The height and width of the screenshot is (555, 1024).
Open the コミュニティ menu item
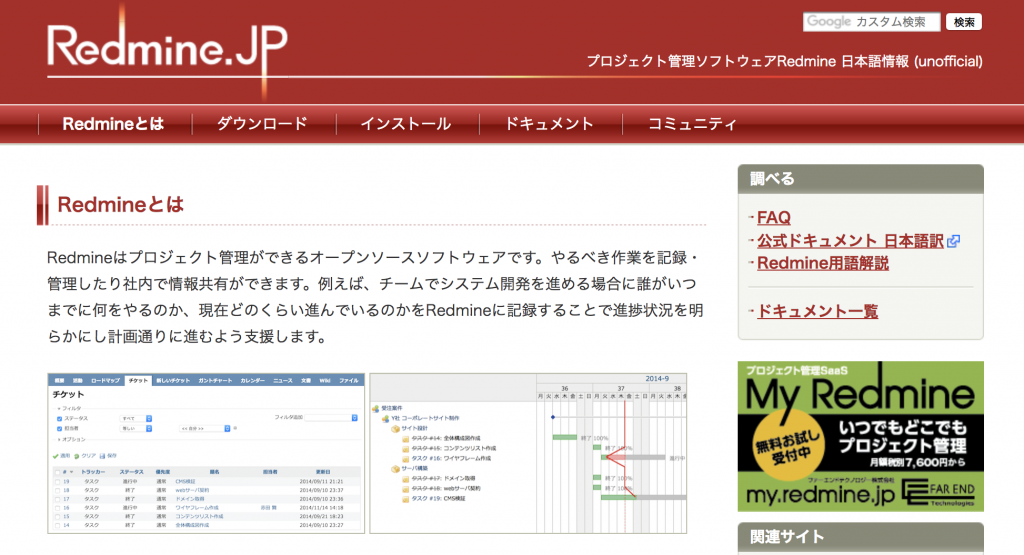click(x=692, y=123)
